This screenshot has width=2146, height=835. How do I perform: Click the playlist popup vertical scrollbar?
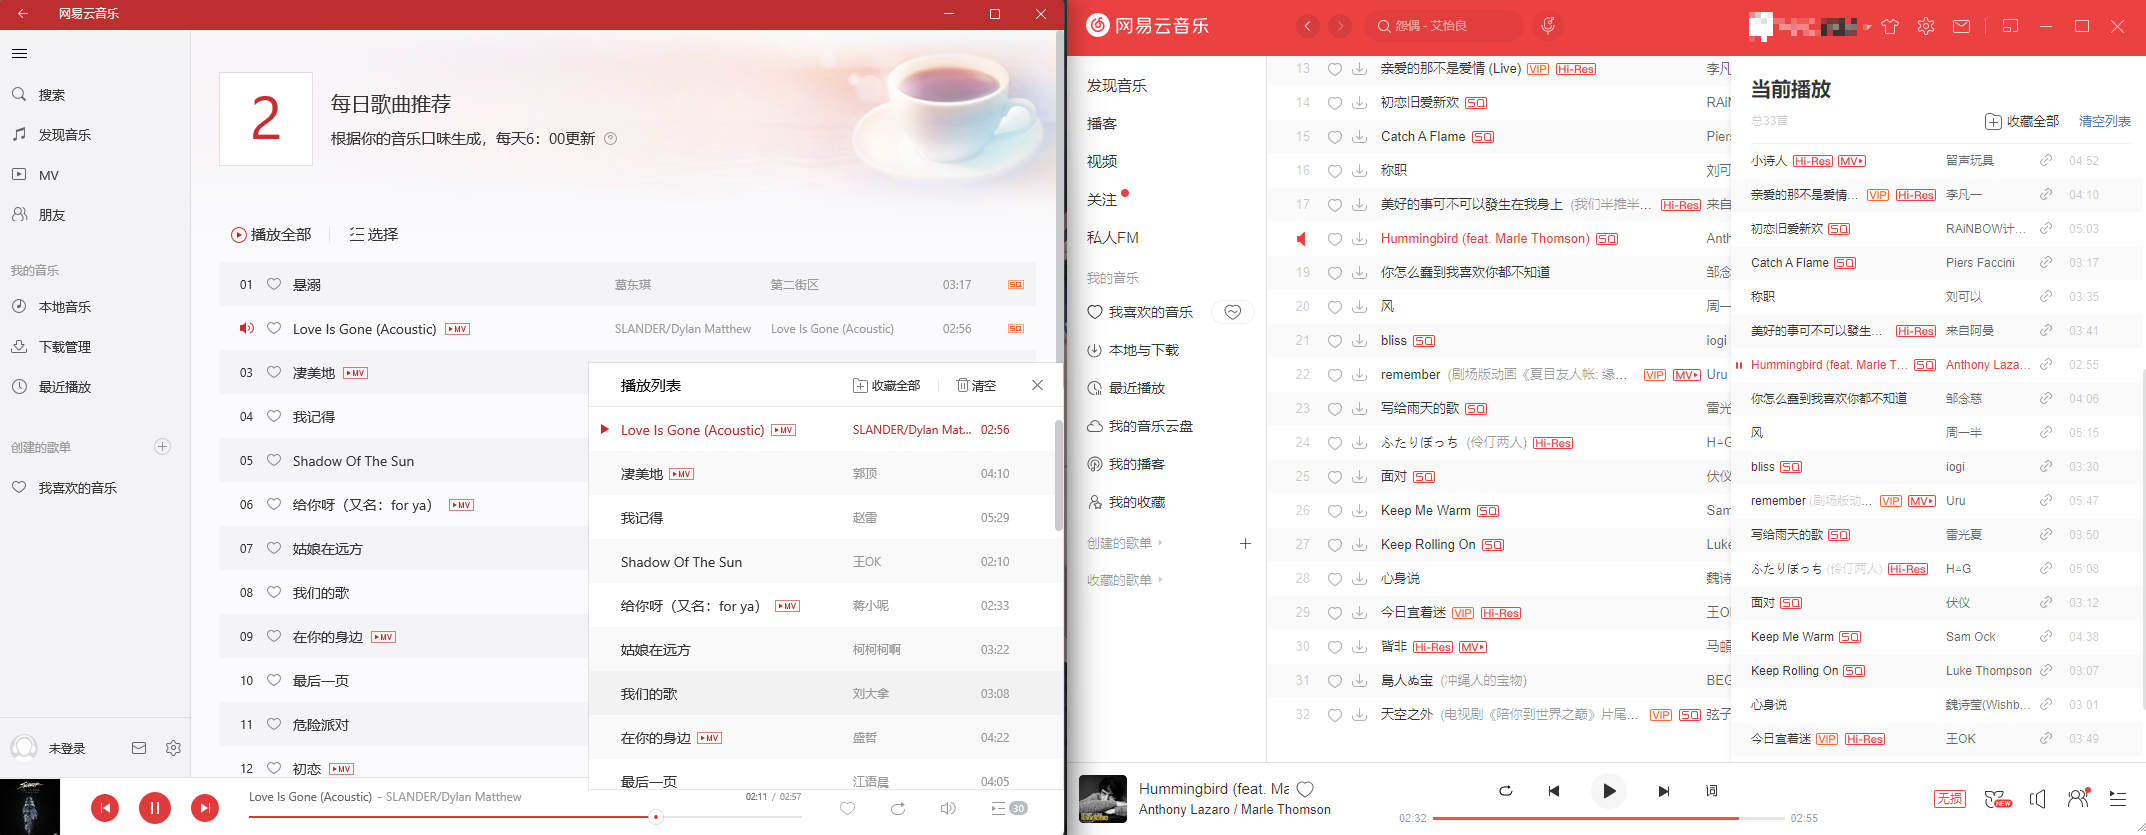tap(1058, 475)
